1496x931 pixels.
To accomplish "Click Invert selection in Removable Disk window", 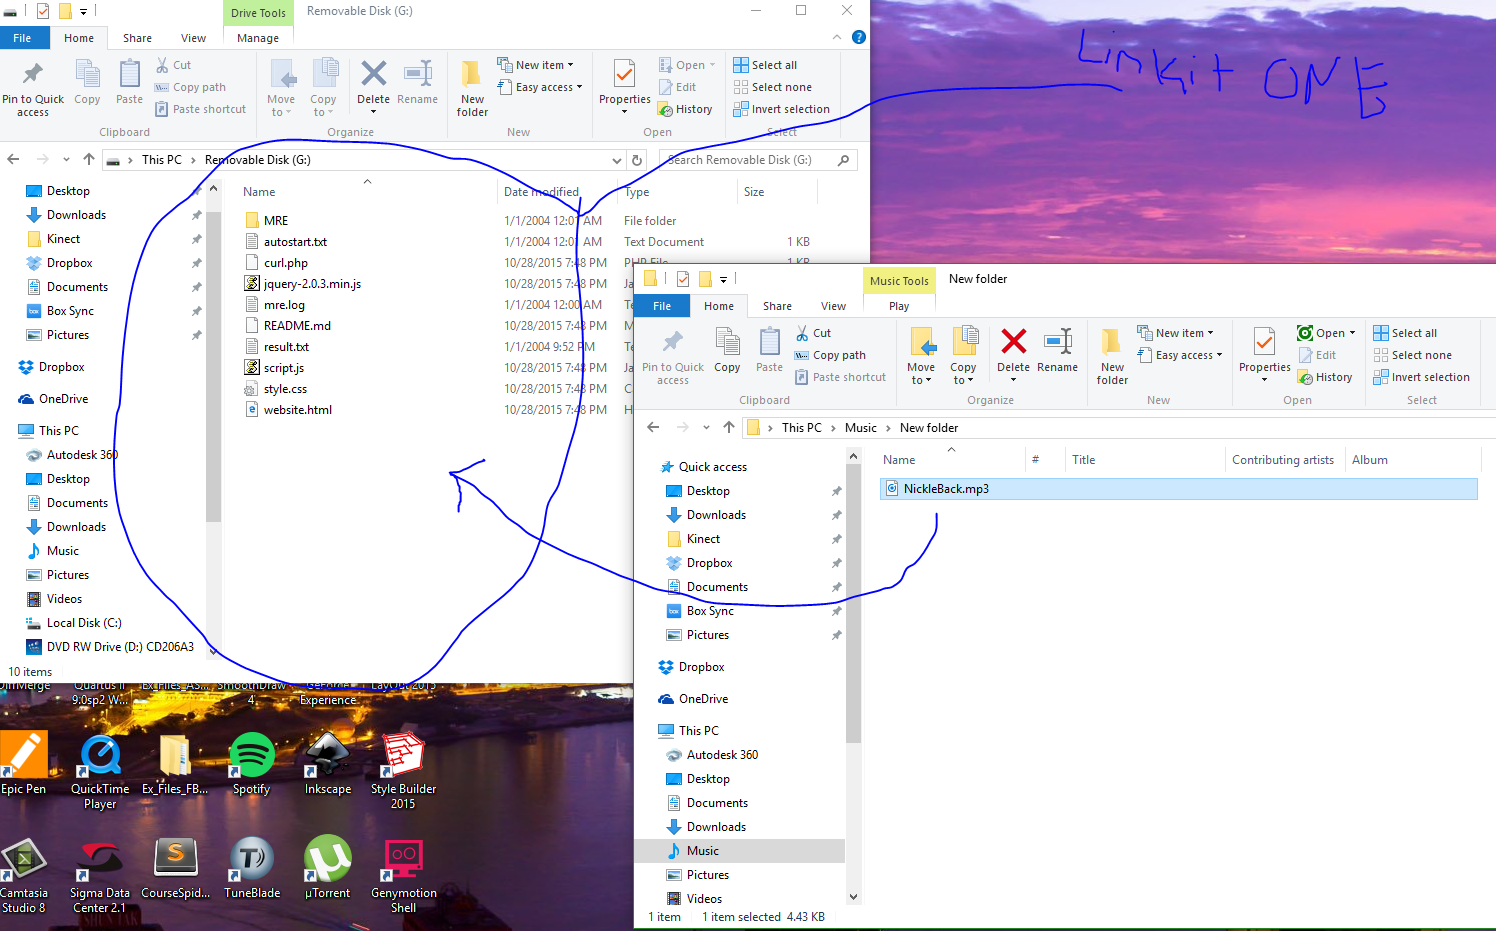I will (x=781, y=109).
